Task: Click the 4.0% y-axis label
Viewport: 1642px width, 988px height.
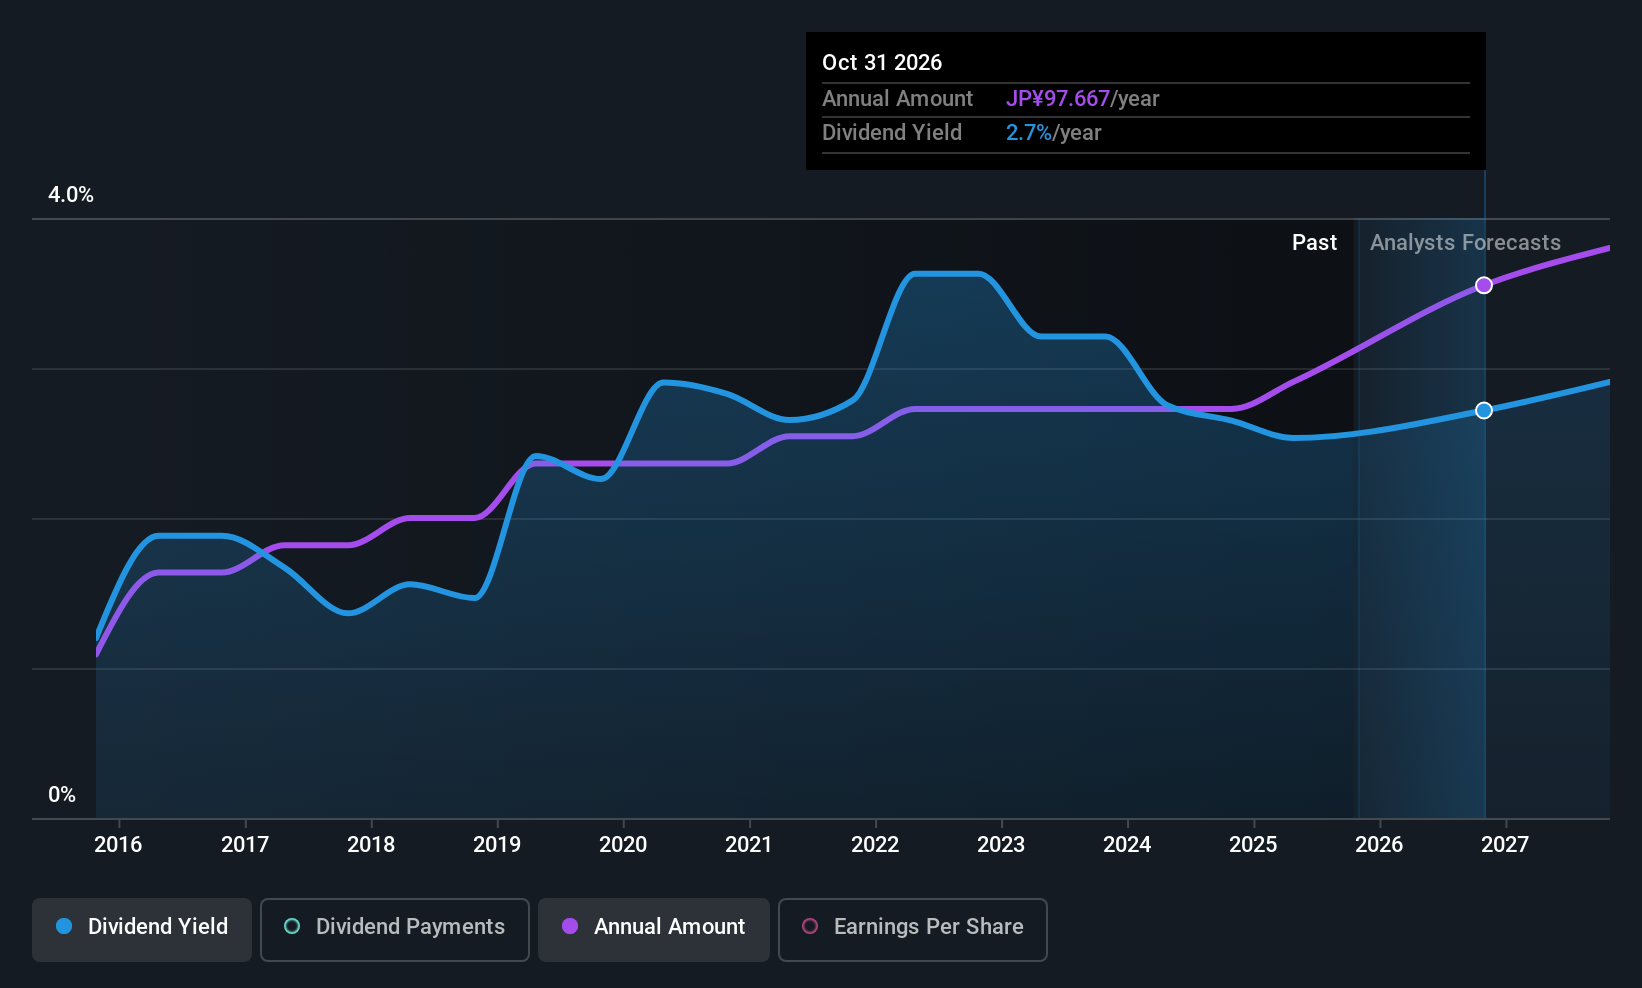Action: pyautogui.click(x=71, y=195)
